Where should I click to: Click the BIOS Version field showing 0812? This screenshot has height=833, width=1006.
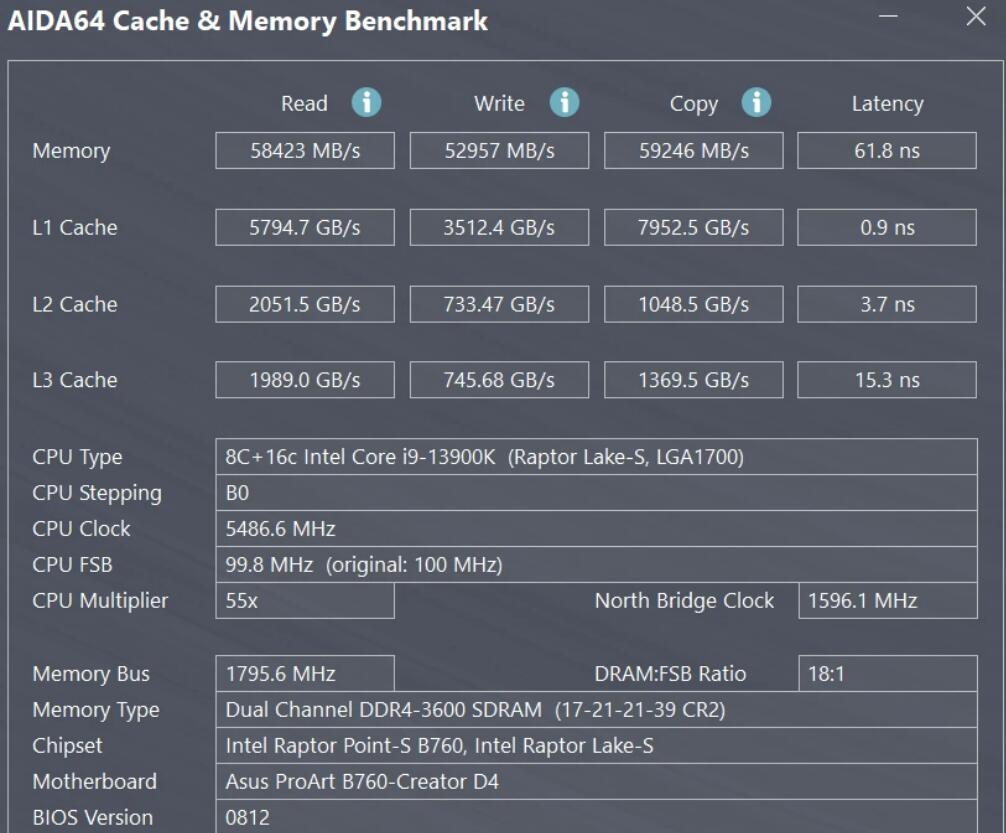595,817
